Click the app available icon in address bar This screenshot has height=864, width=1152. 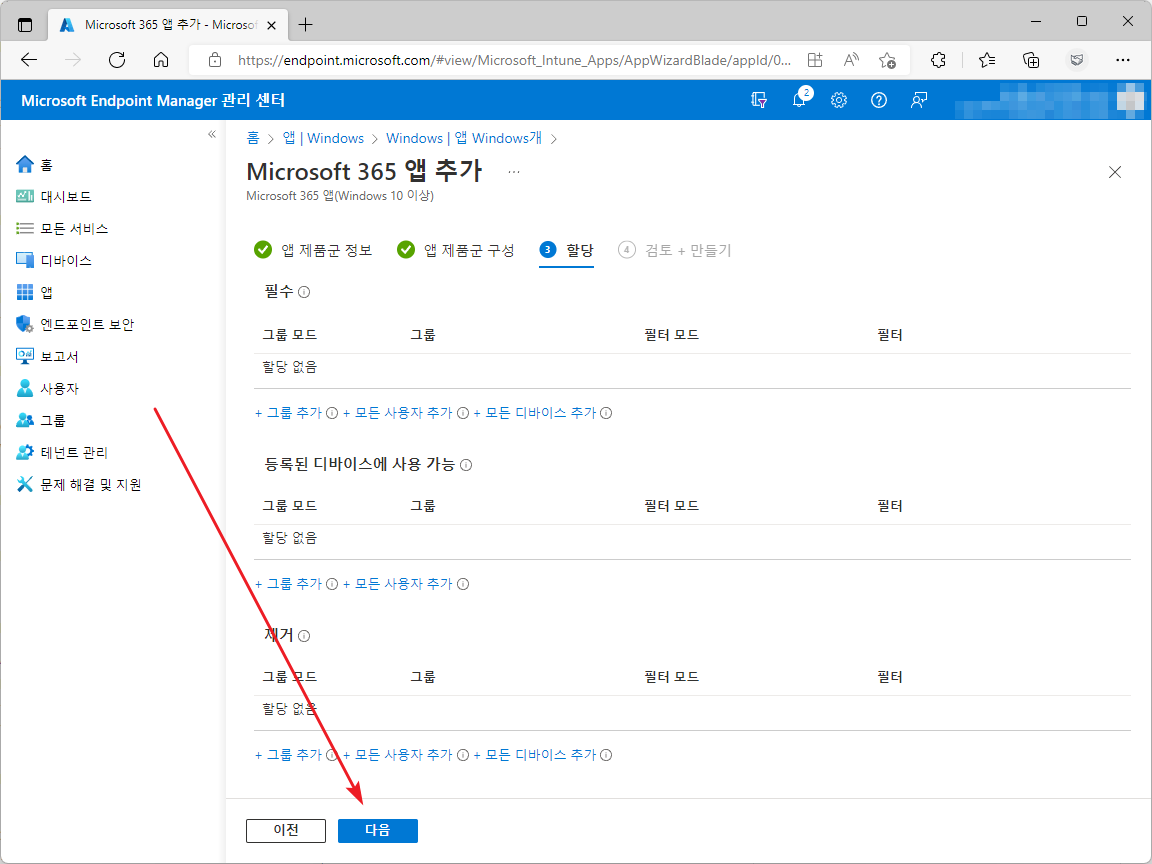tap(815, 60)
